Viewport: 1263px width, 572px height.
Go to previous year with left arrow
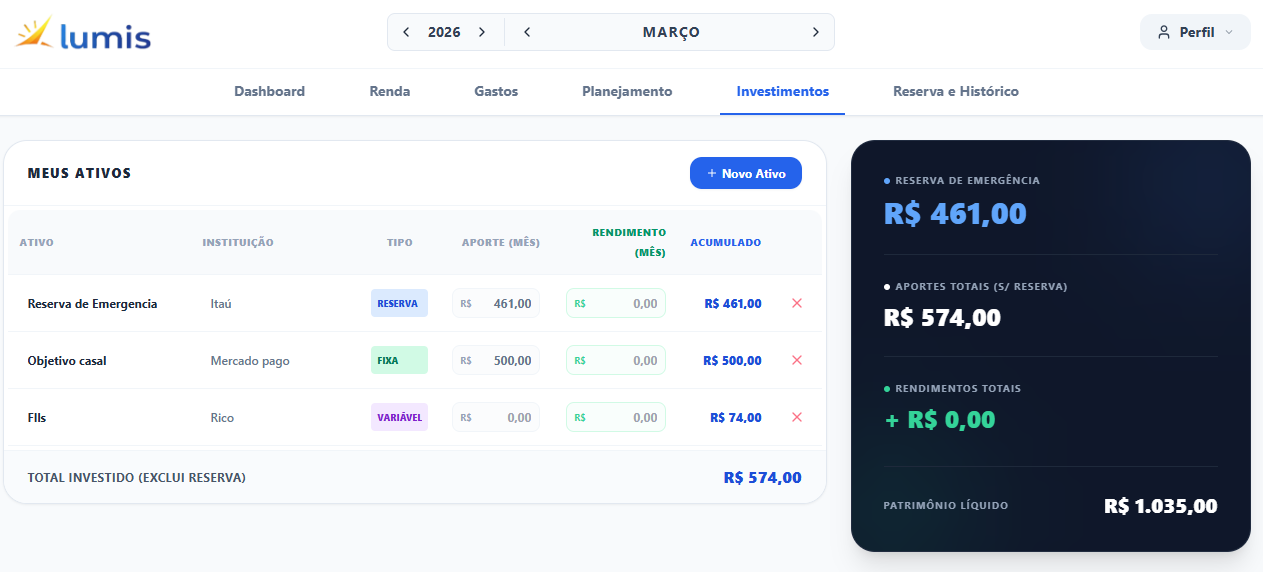[406, 32]
